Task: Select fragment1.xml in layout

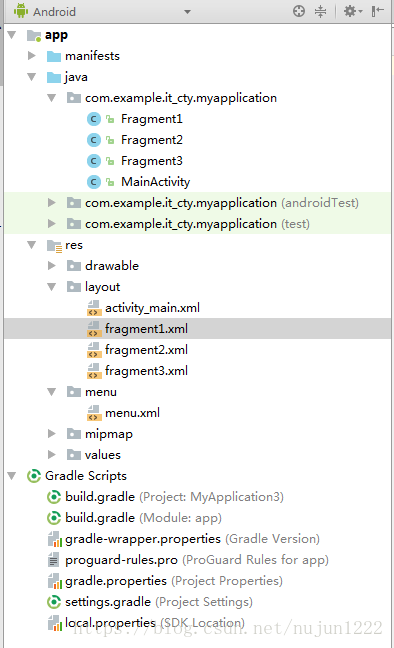Action: click(x=146, y=329)
